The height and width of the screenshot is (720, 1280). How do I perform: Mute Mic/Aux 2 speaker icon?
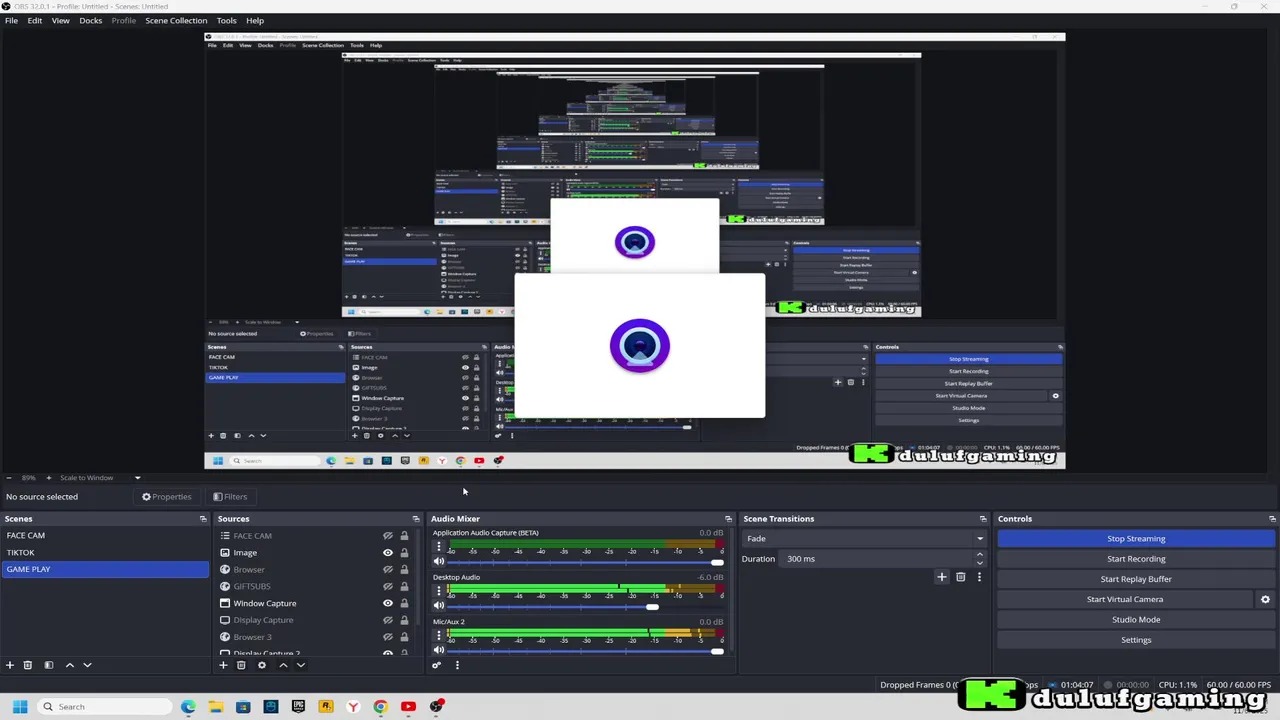pyautogui.click(x=438, y=651)
